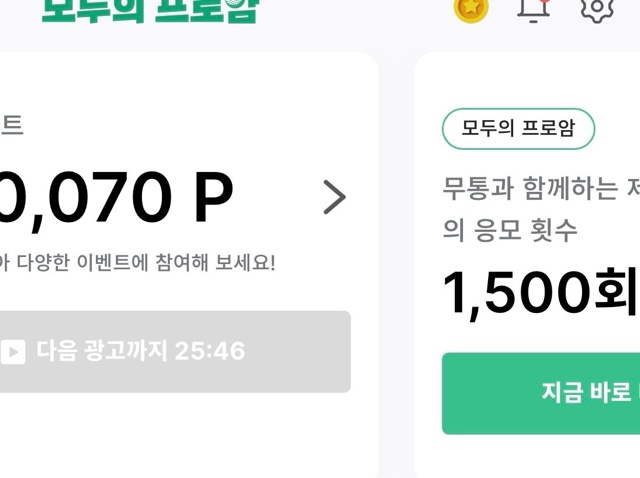The image size is (640, 478).
Task: Expand point details with the right chevron
Action: pos(334,197)
